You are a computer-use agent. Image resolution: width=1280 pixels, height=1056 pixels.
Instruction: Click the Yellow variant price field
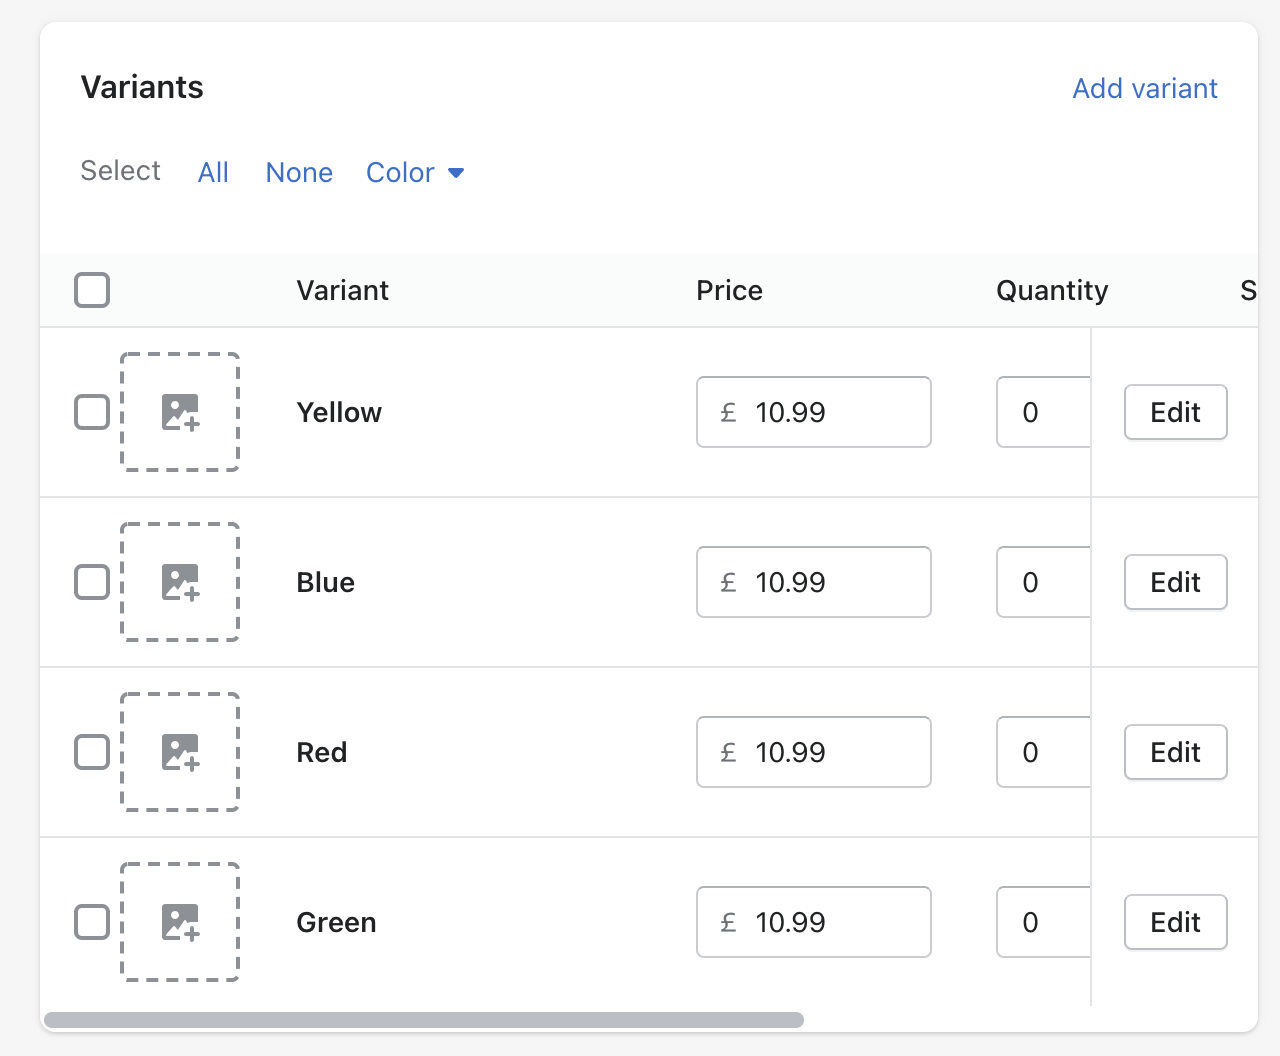coord(813,412)
